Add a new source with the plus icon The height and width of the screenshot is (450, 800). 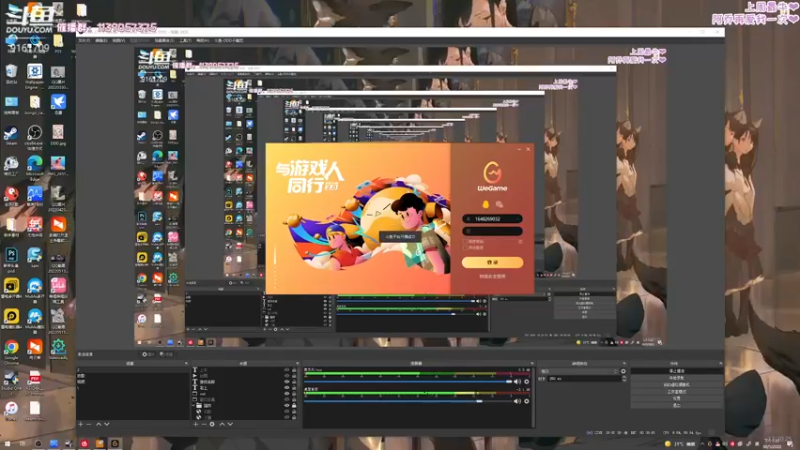[195, 424]
